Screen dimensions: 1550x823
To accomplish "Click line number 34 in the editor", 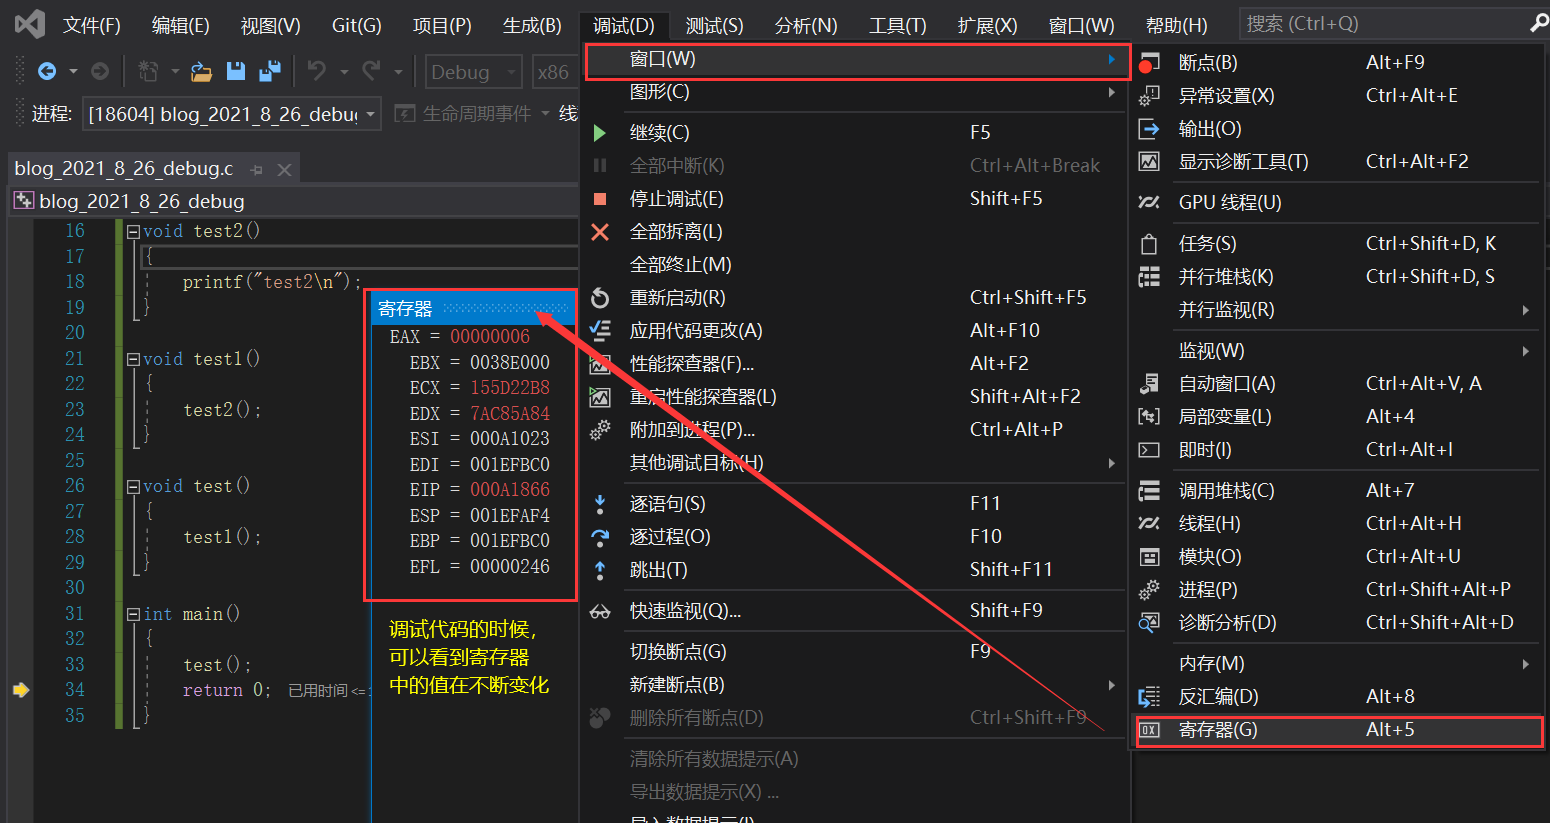I will click(75, 690).
